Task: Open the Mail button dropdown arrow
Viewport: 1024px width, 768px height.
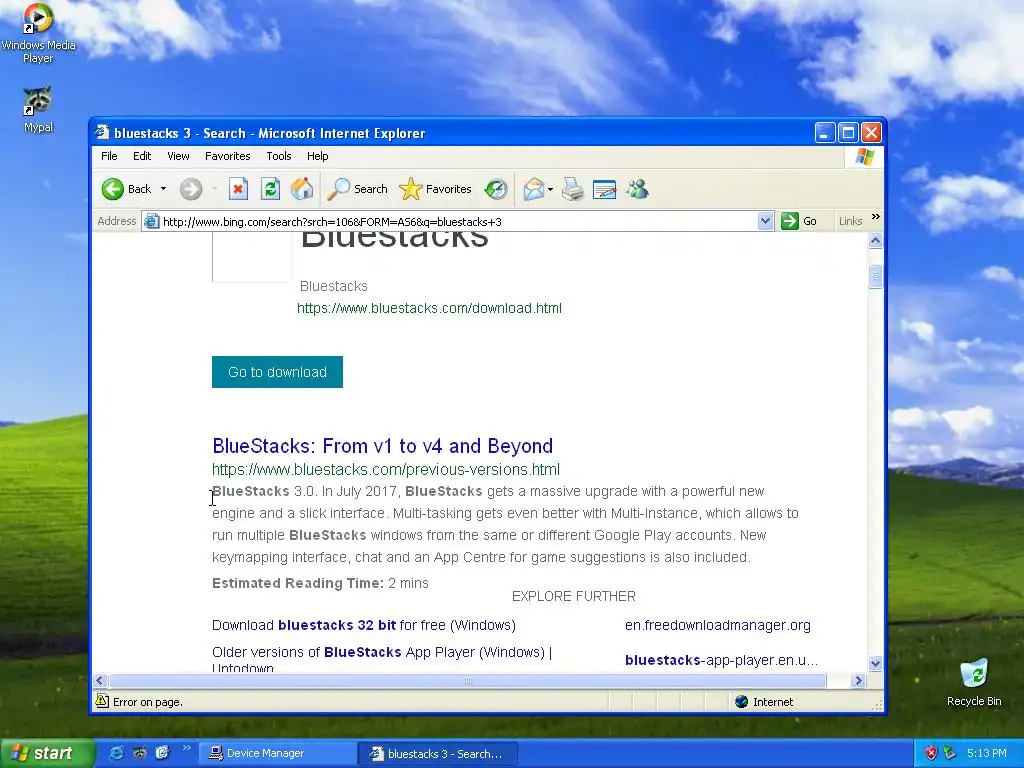Action: point(550,189)
